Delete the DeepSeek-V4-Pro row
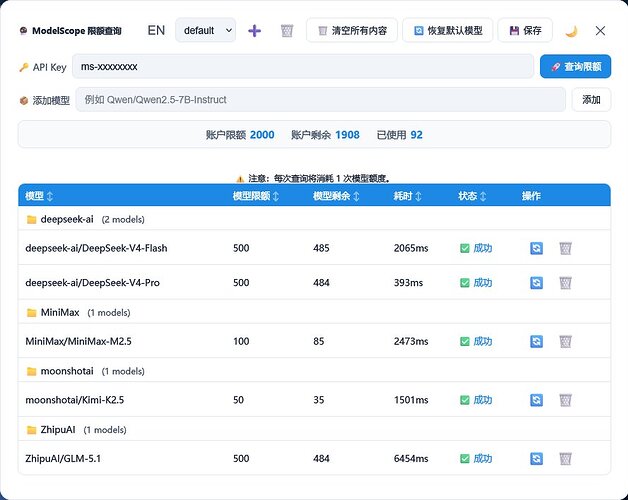The height and width of the screenshot is (500, 628). tap(565, 283)
